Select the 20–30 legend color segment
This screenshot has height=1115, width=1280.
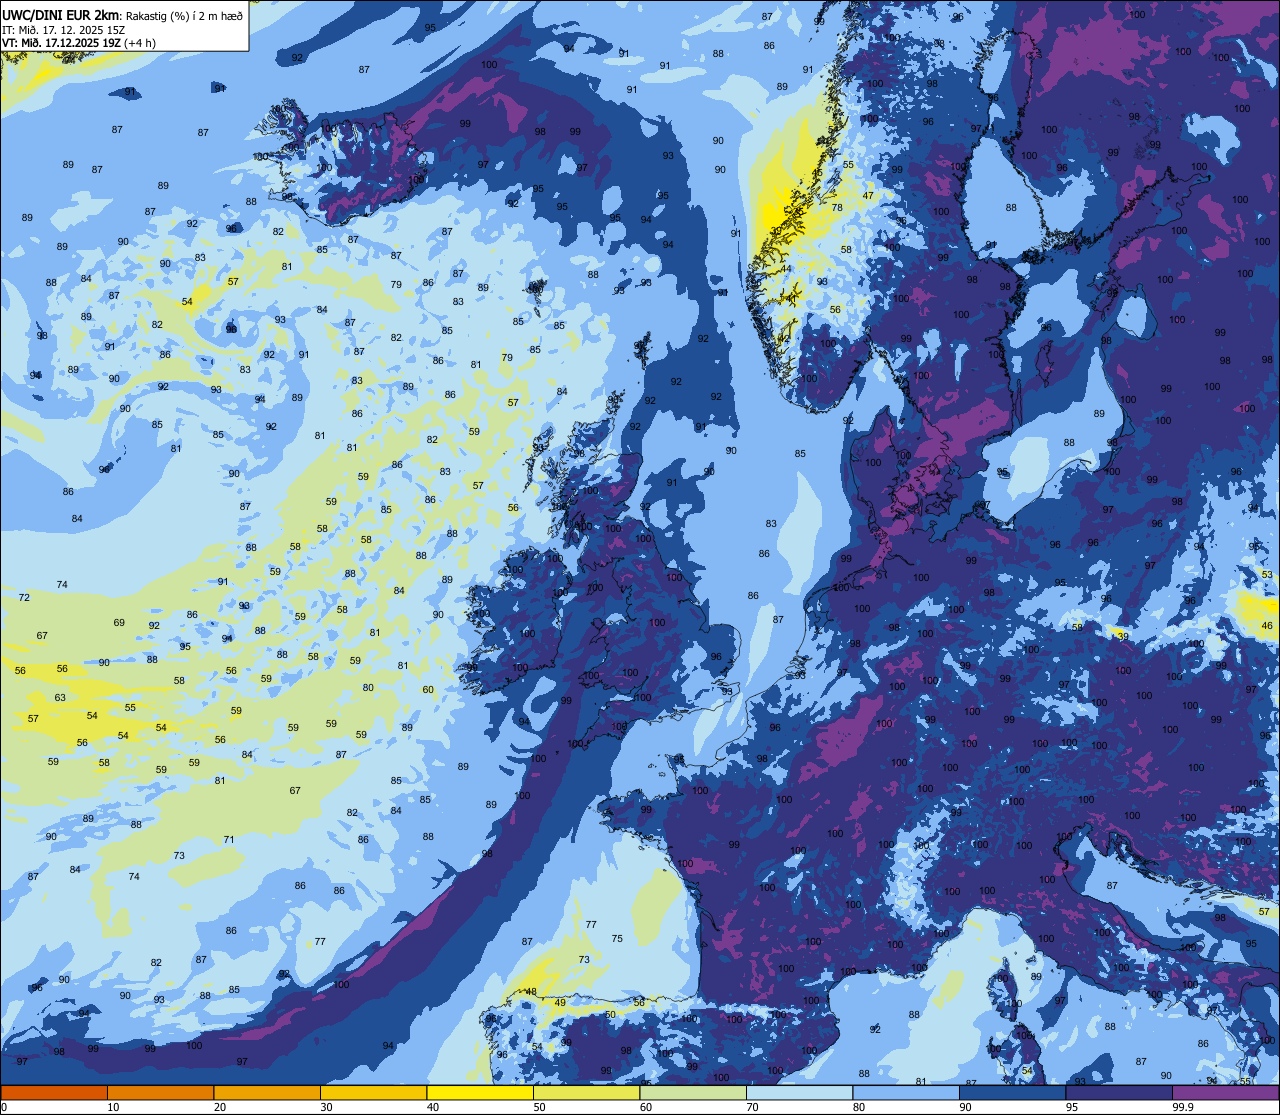(267, 1092)
